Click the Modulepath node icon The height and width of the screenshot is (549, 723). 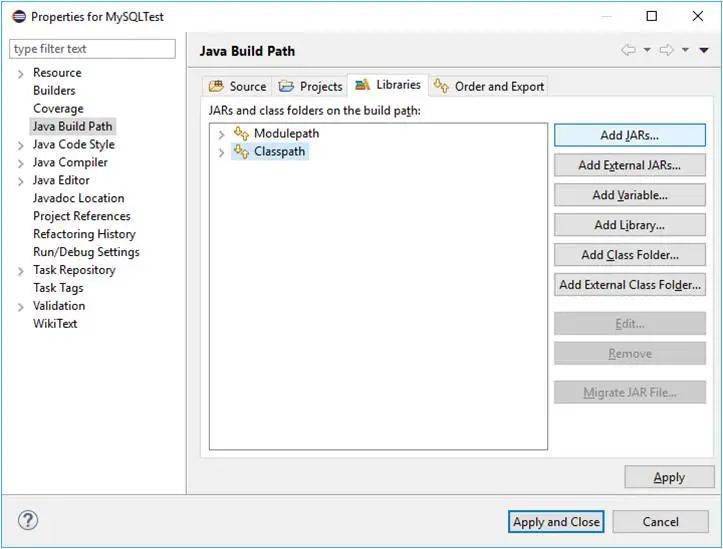pos(241,133)
